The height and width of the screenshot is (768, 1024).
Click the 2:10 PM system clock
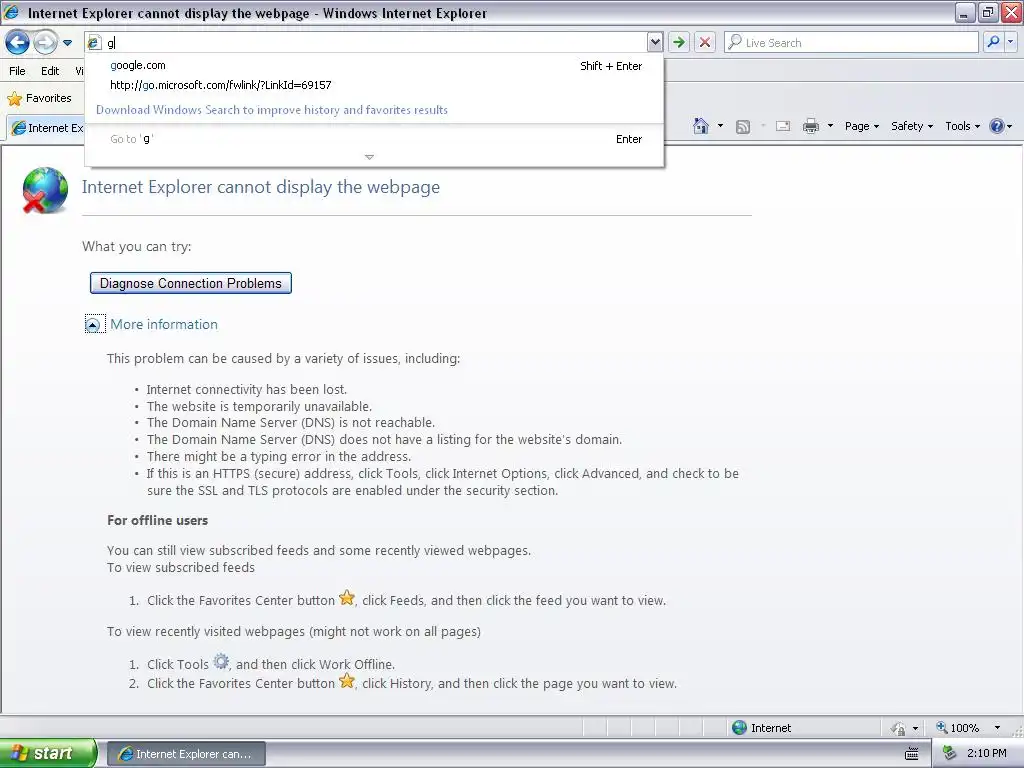point(987,754)
